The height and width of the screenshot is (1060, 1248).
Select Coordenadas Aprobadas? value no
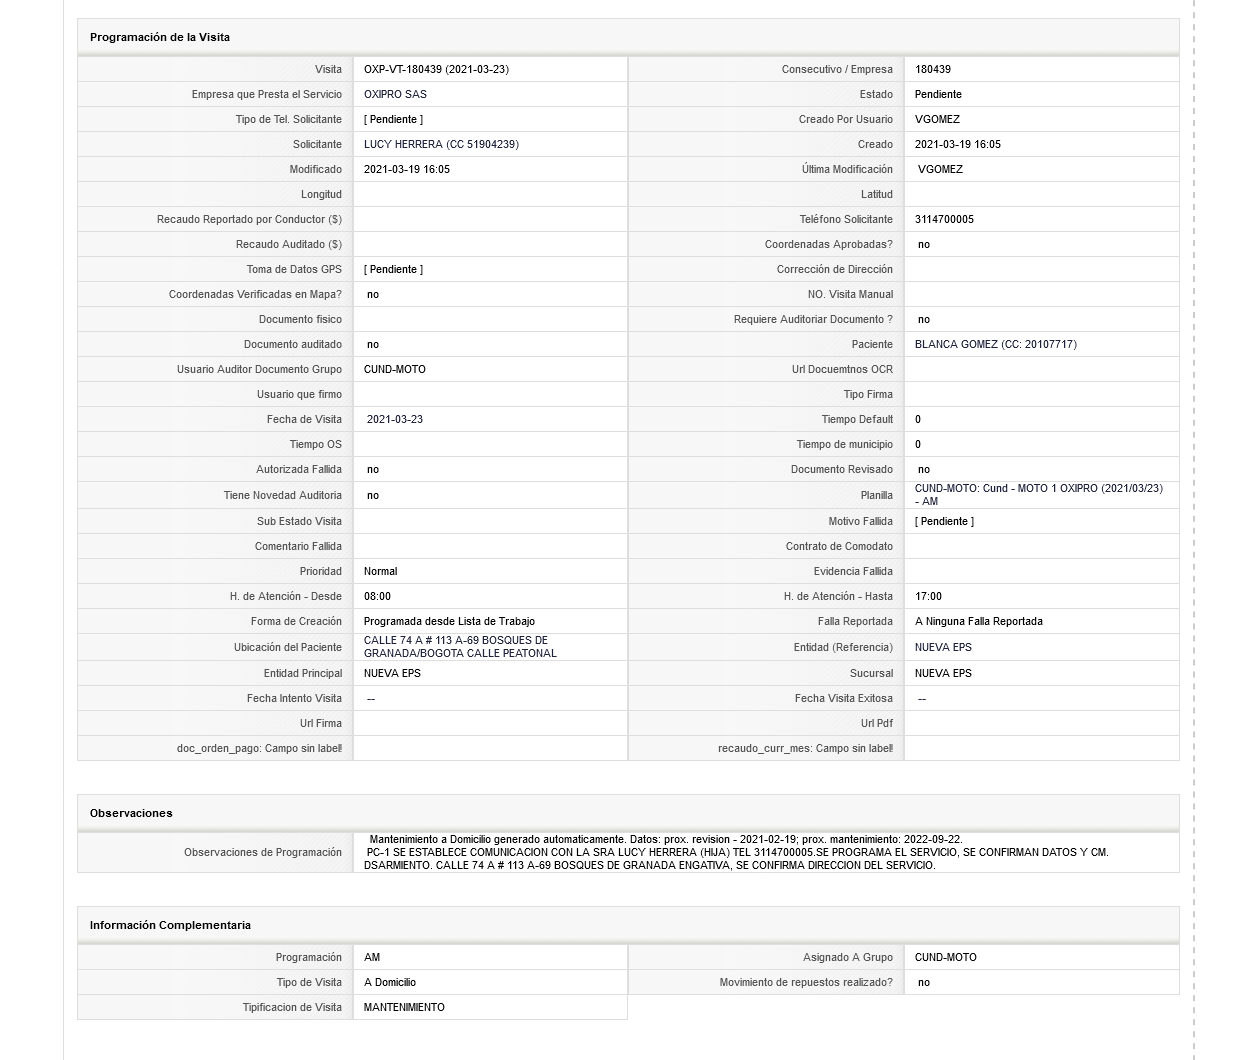coord(924,244)
